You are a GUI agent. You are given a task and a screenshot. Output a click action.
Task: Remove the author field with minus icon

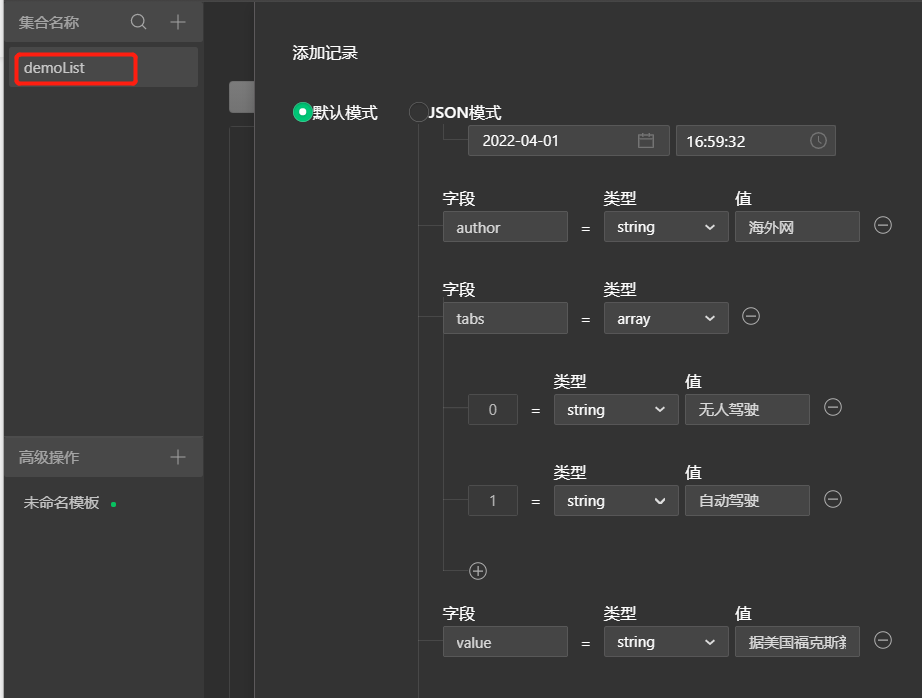tap(882, 226)
